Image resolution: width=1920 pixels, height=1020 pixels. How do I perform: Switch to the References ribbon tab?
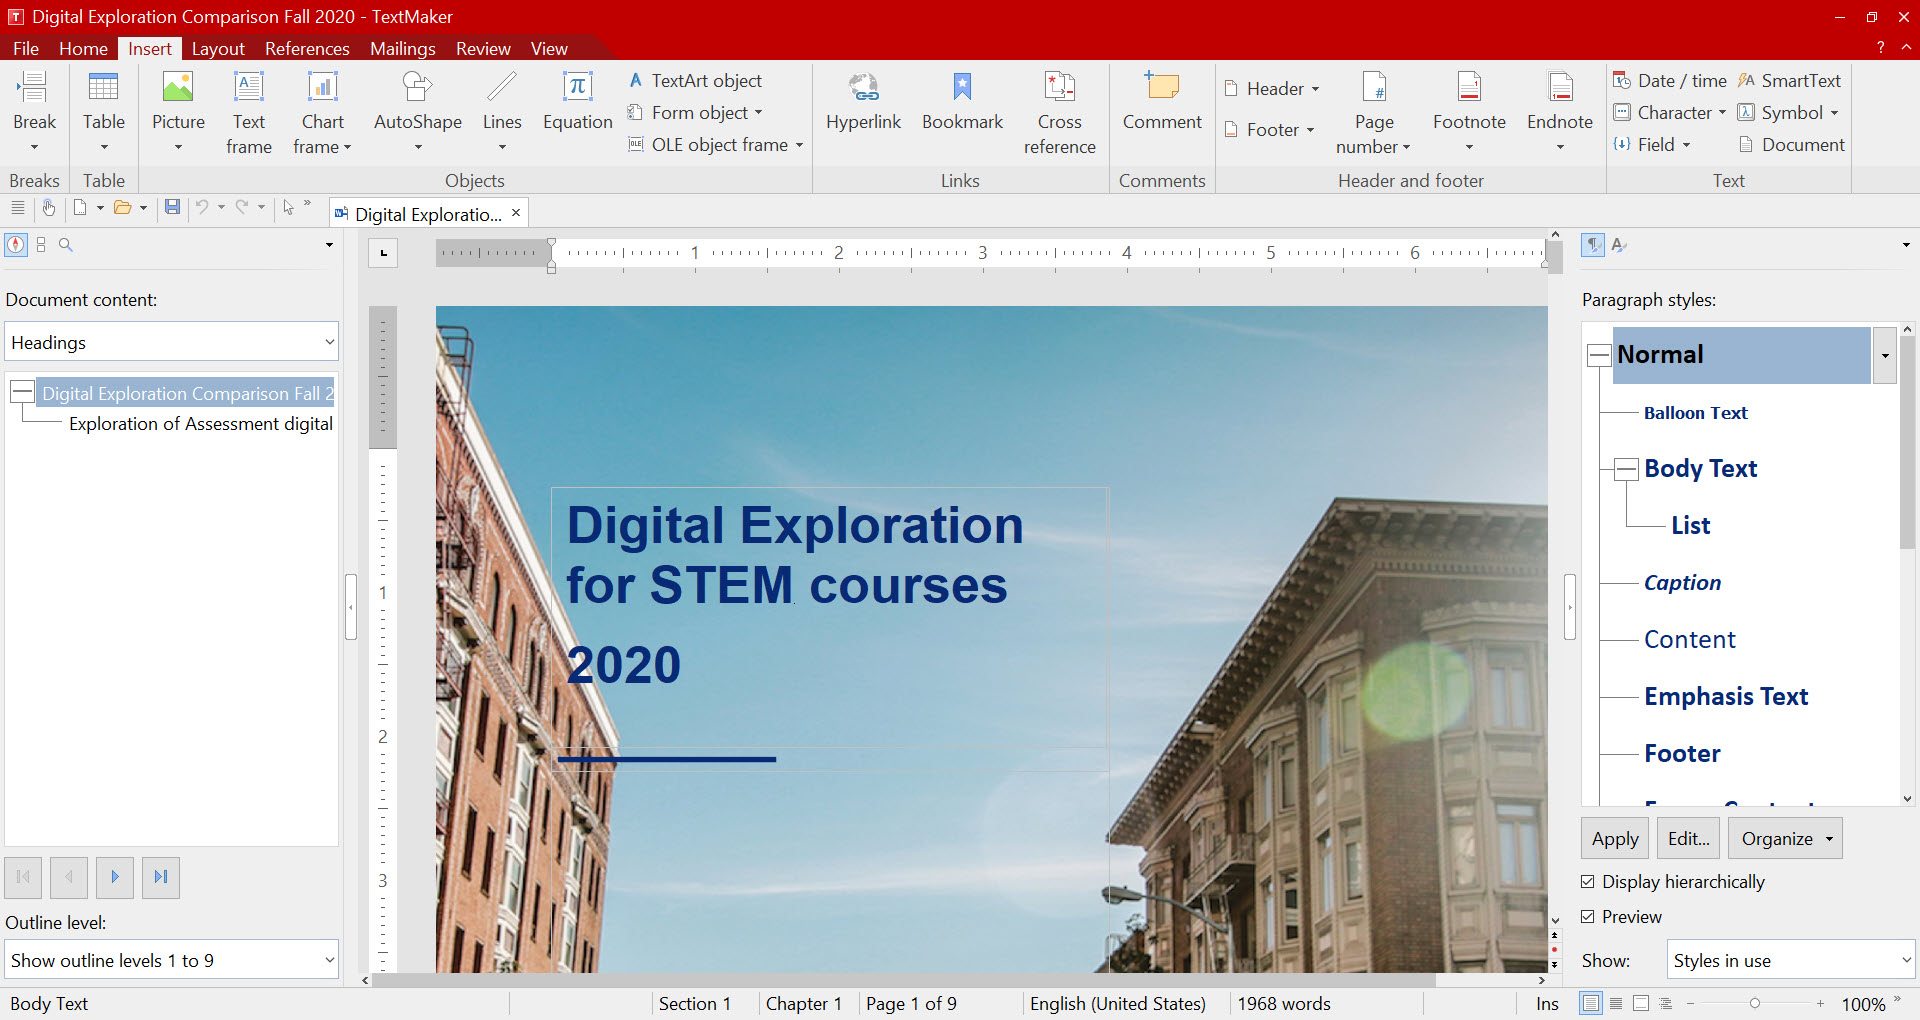(307, 48)
